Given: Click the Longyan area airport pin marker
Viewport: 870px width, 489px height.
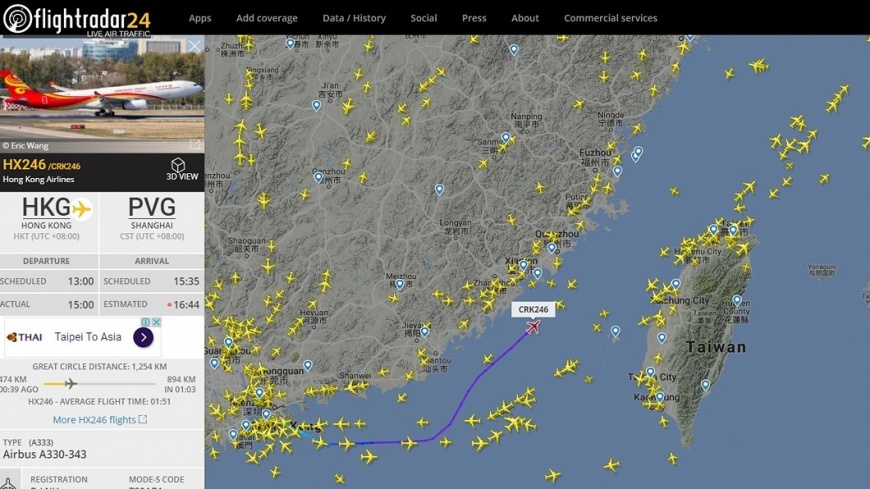Looking at the screenshot, I should click(439, 190).
